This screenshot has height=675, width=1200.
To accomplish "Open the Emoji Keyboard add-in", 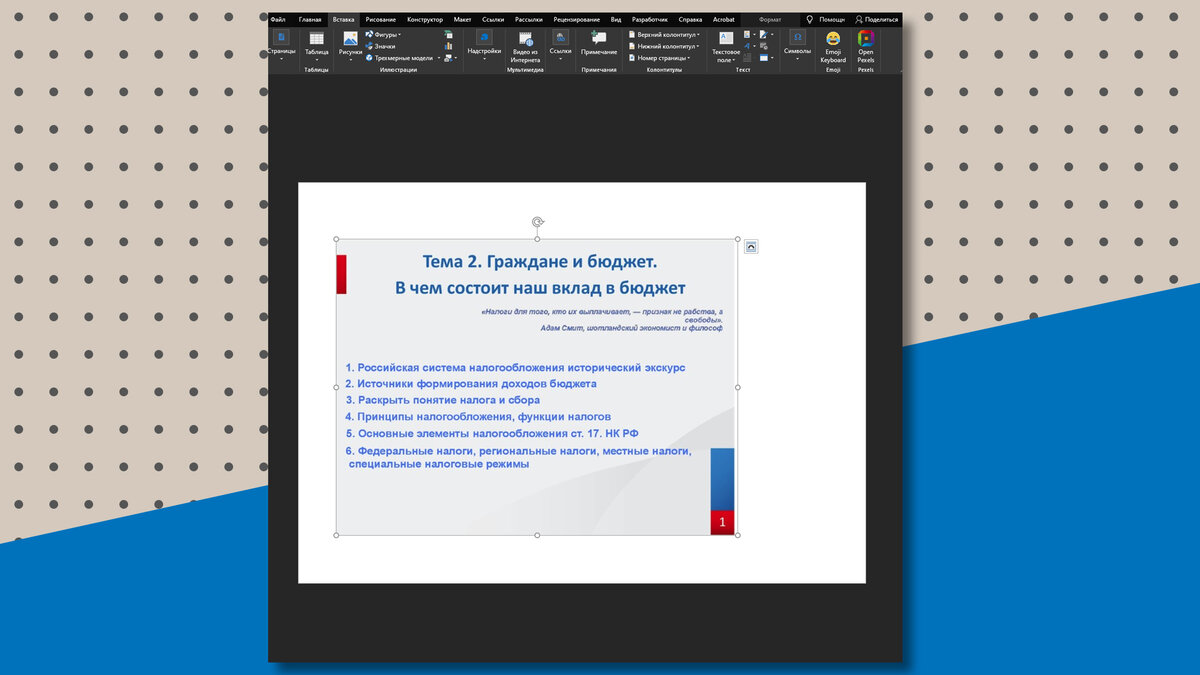I will 833,46.
